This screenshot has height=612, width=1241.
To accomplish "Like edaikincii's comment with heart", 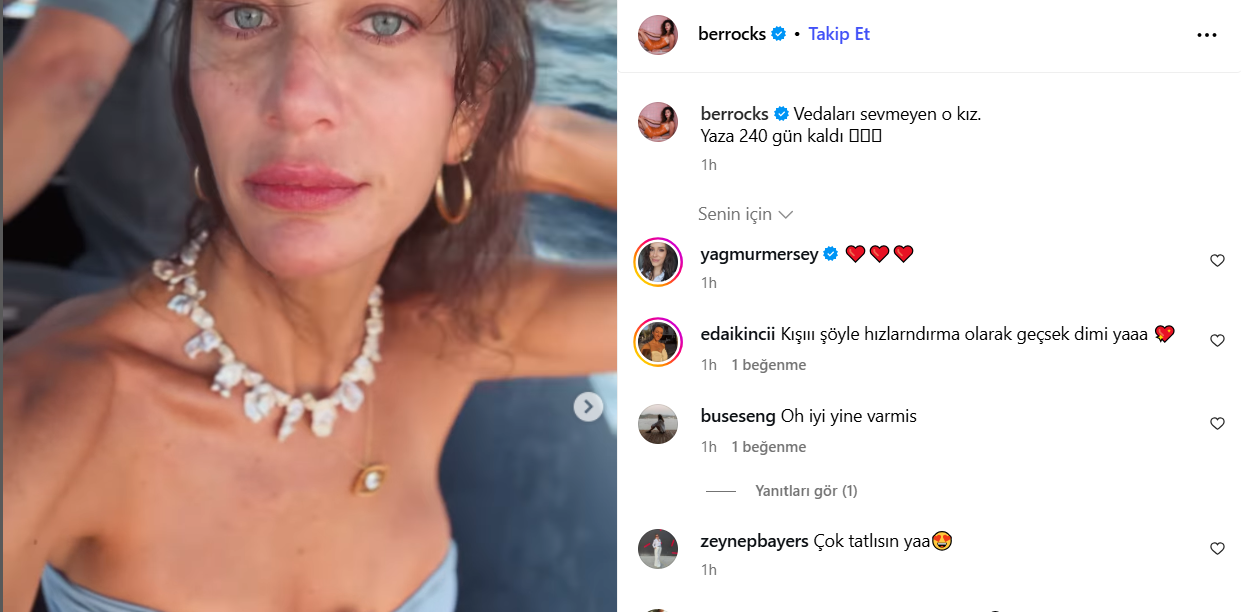I will click(1217, 341).
